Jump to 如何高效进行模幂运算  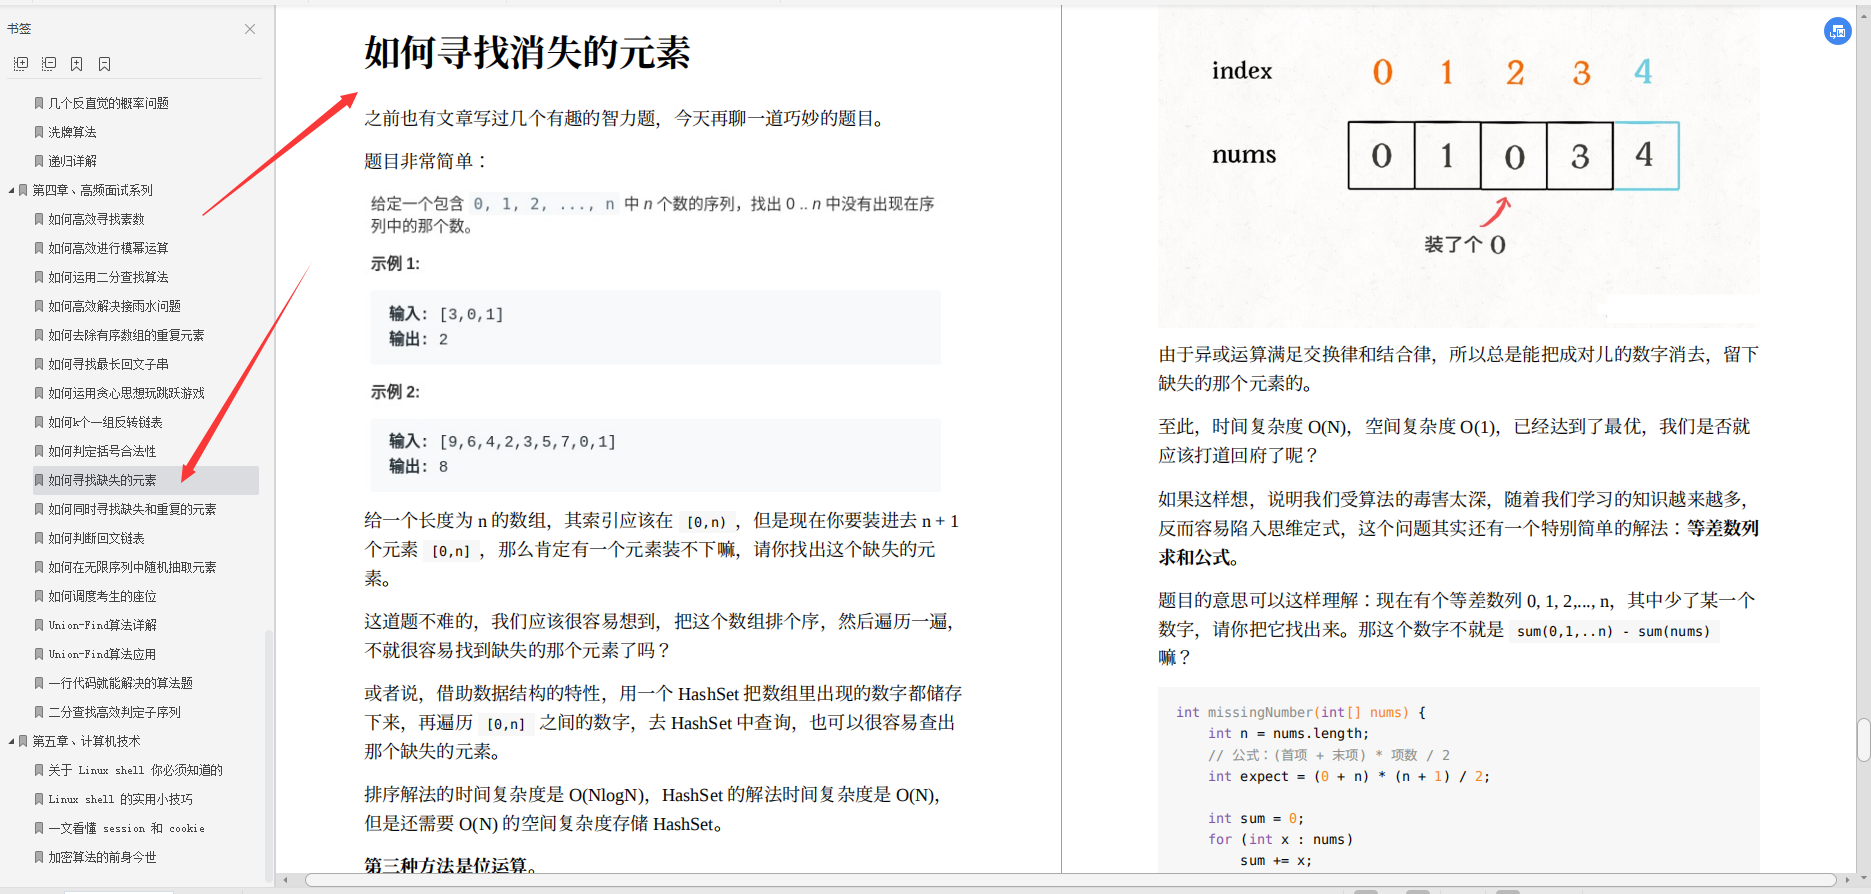pyautogui.click(x=108, y=248)
